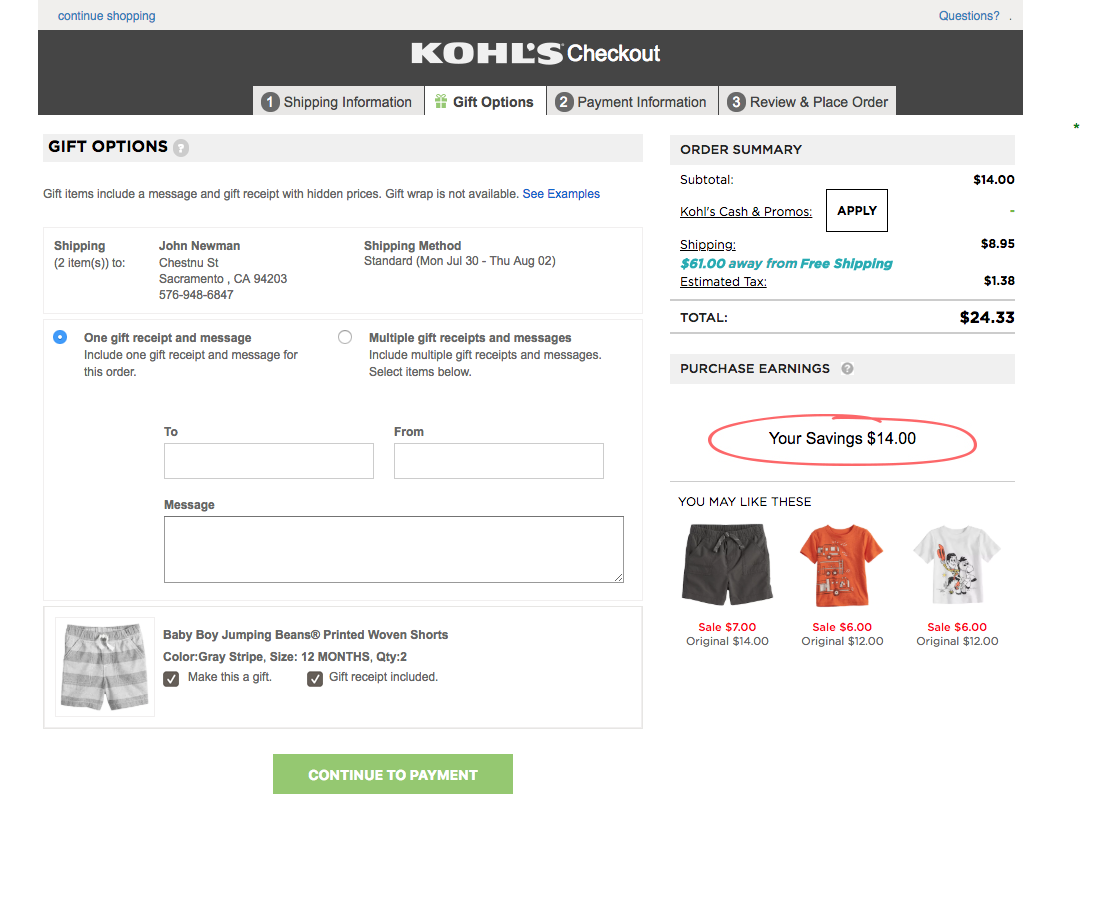
Task: Expand the Shipping cost details
Action: (x=707, y=244)
